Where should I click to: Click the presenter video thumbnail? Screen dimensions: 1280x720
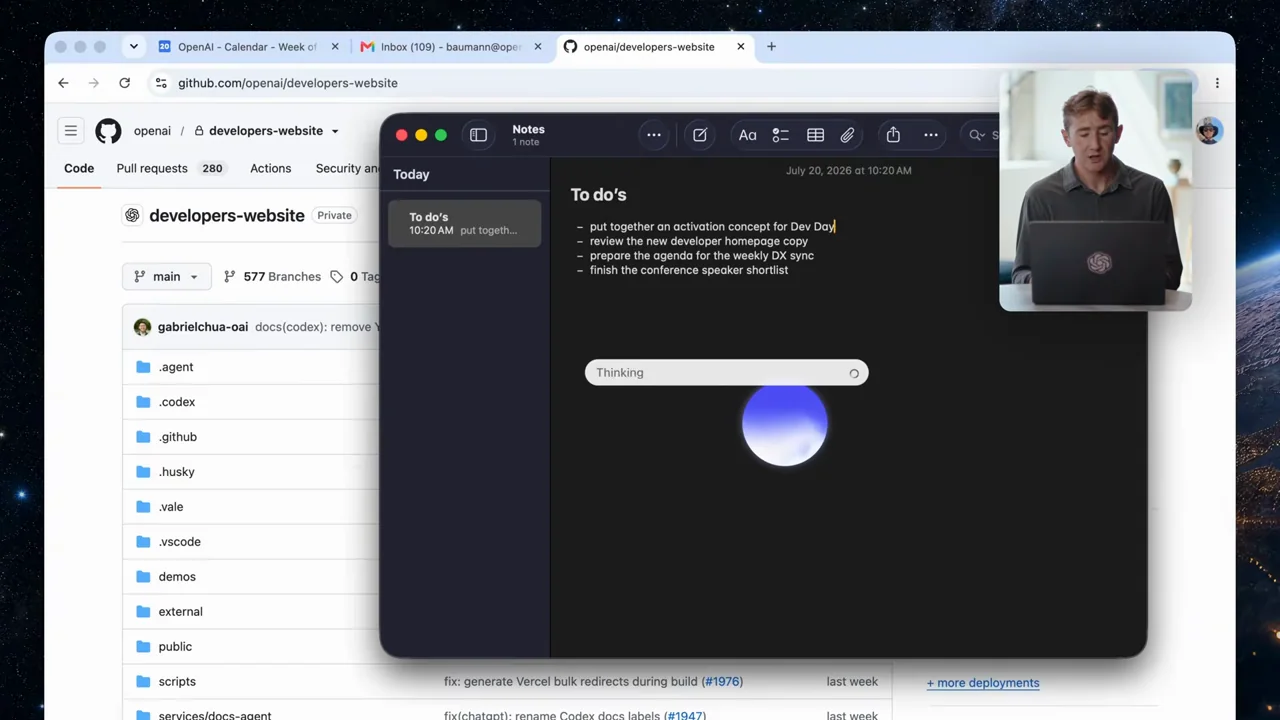1095,190
